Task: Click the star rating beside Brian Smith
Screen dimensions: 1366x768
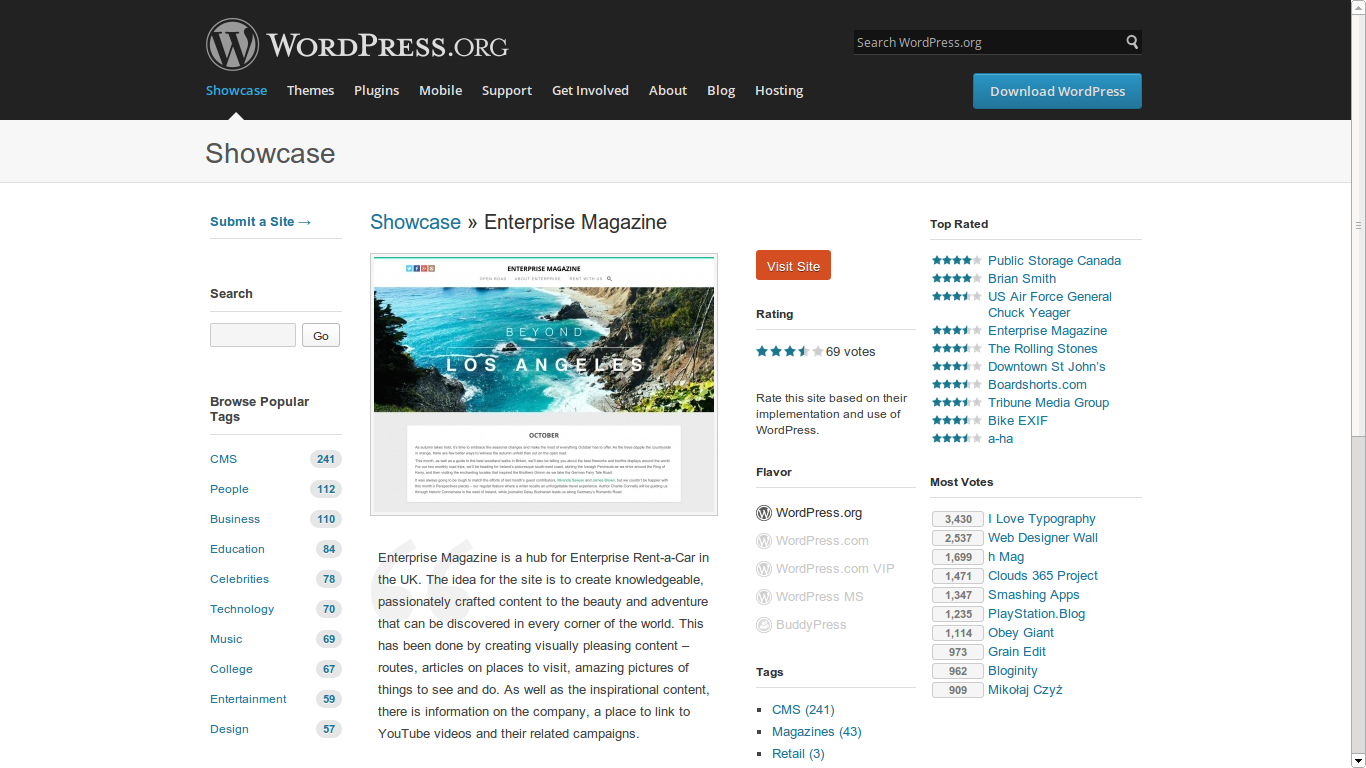Action: (x=957, y=279)
